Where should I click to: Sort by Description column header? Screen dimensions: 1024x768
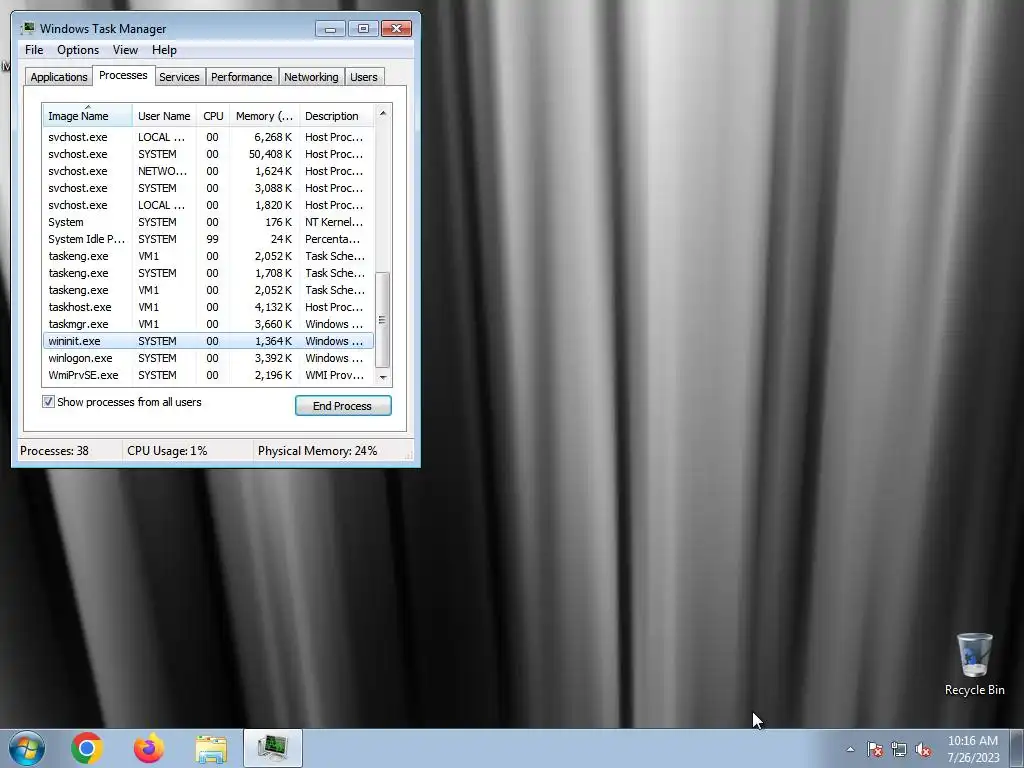[336, 116]
